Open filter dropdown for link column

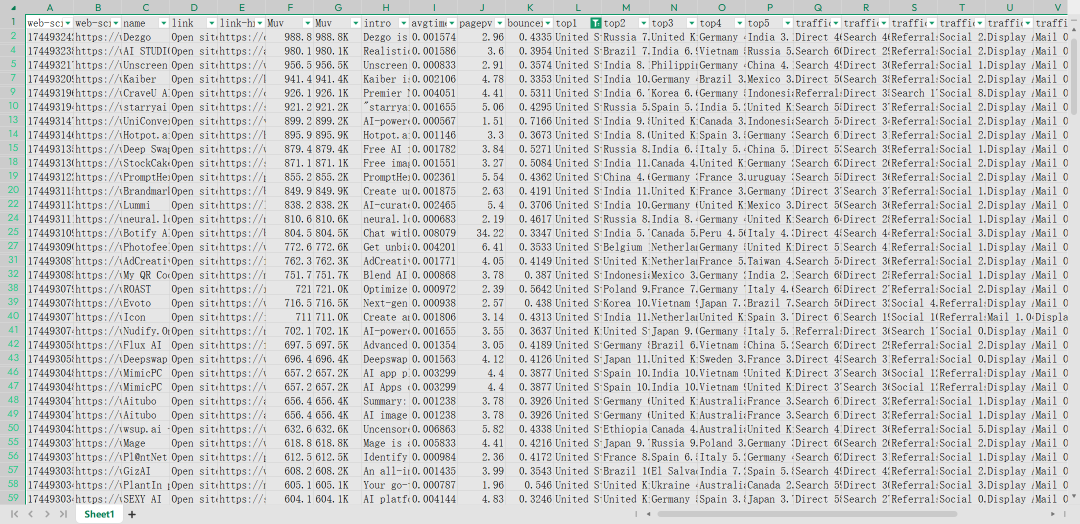coord(211,23)
